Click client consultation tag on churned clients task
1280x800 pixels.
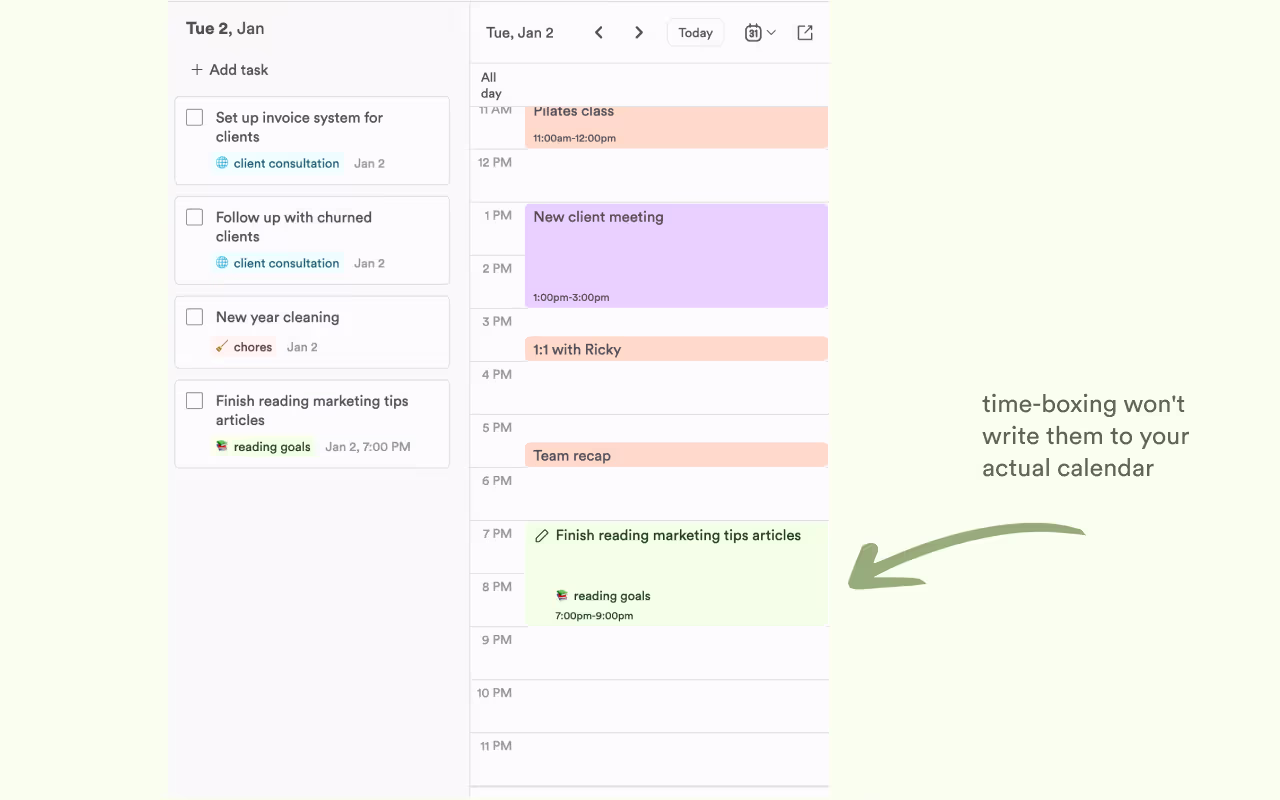coord(278,263)
